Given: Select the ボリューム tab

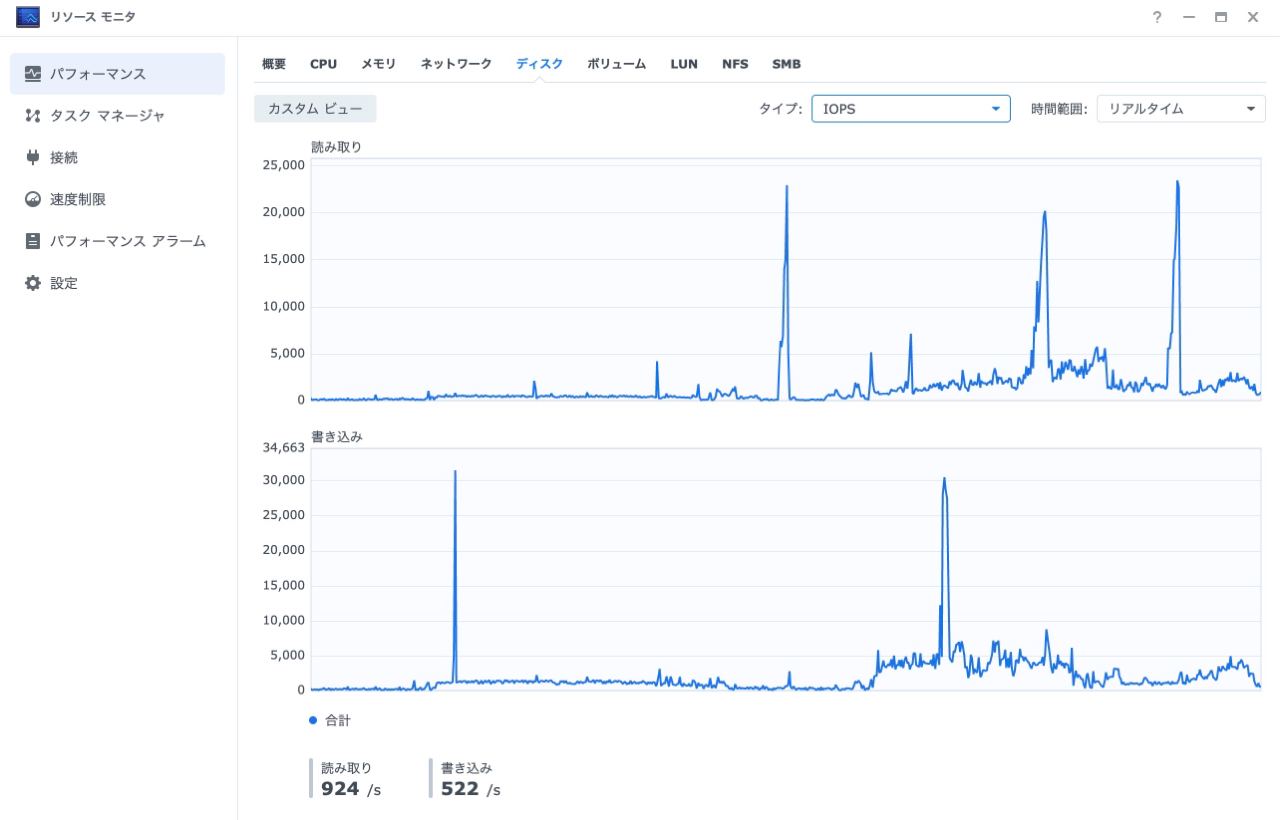Looking at the screenshot, I should click(x=616, y=64).
